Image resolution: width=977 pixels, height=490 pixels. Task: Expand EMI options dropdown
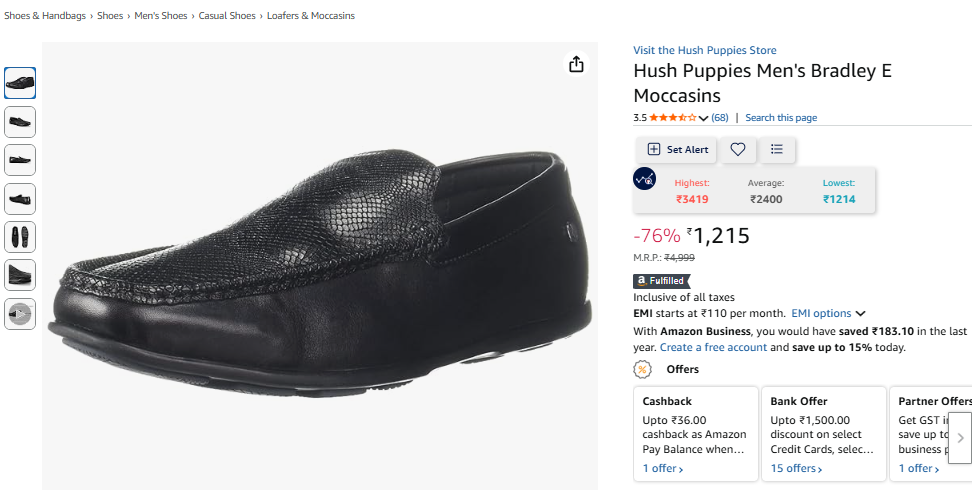[x=828, y=313]
